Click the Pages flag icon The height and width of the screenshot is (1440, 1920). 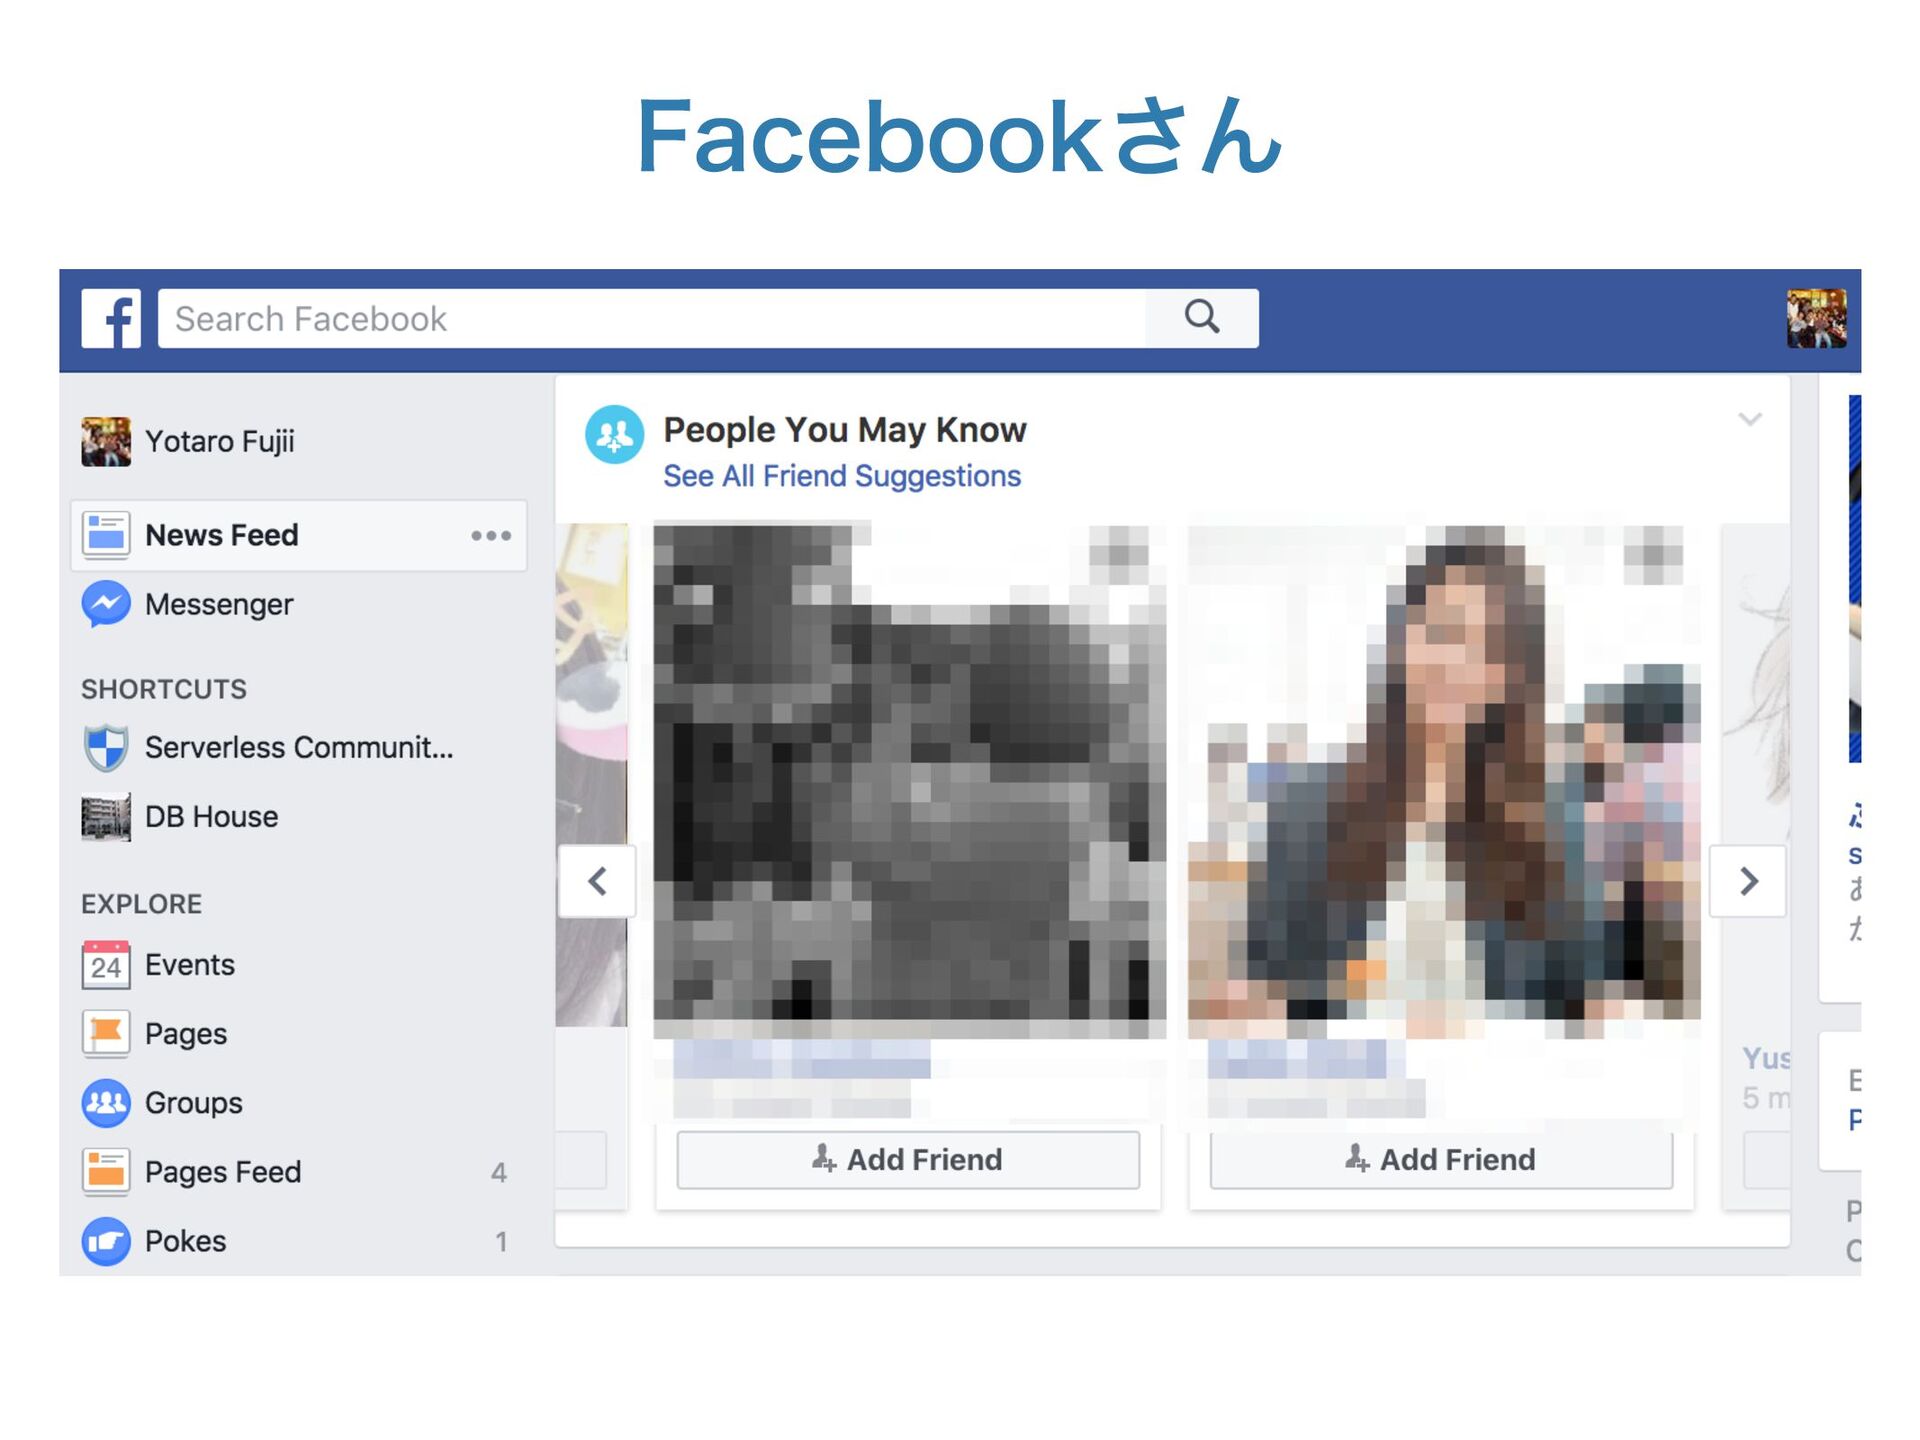coord(106,1033)
